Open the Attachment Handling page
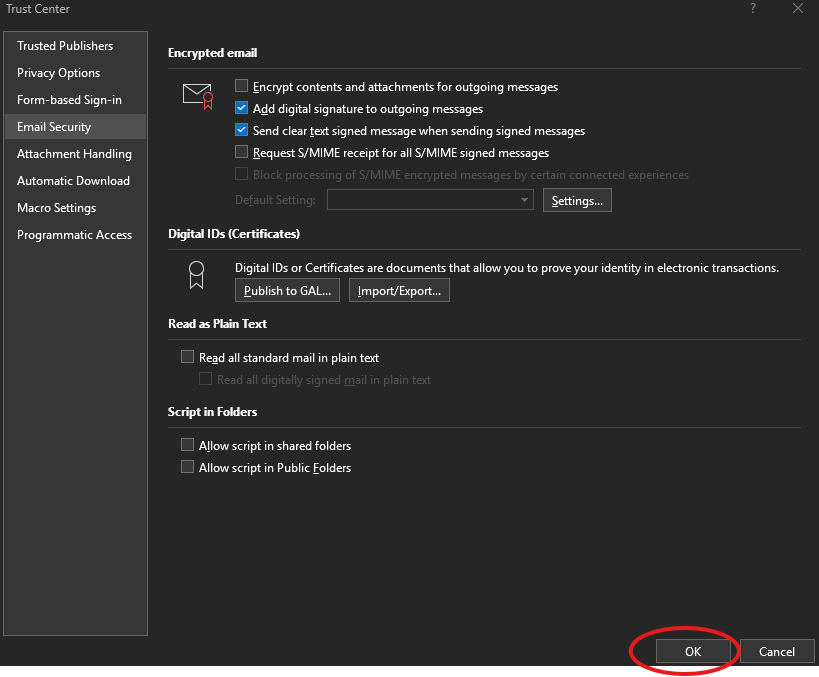 point(74,153)
